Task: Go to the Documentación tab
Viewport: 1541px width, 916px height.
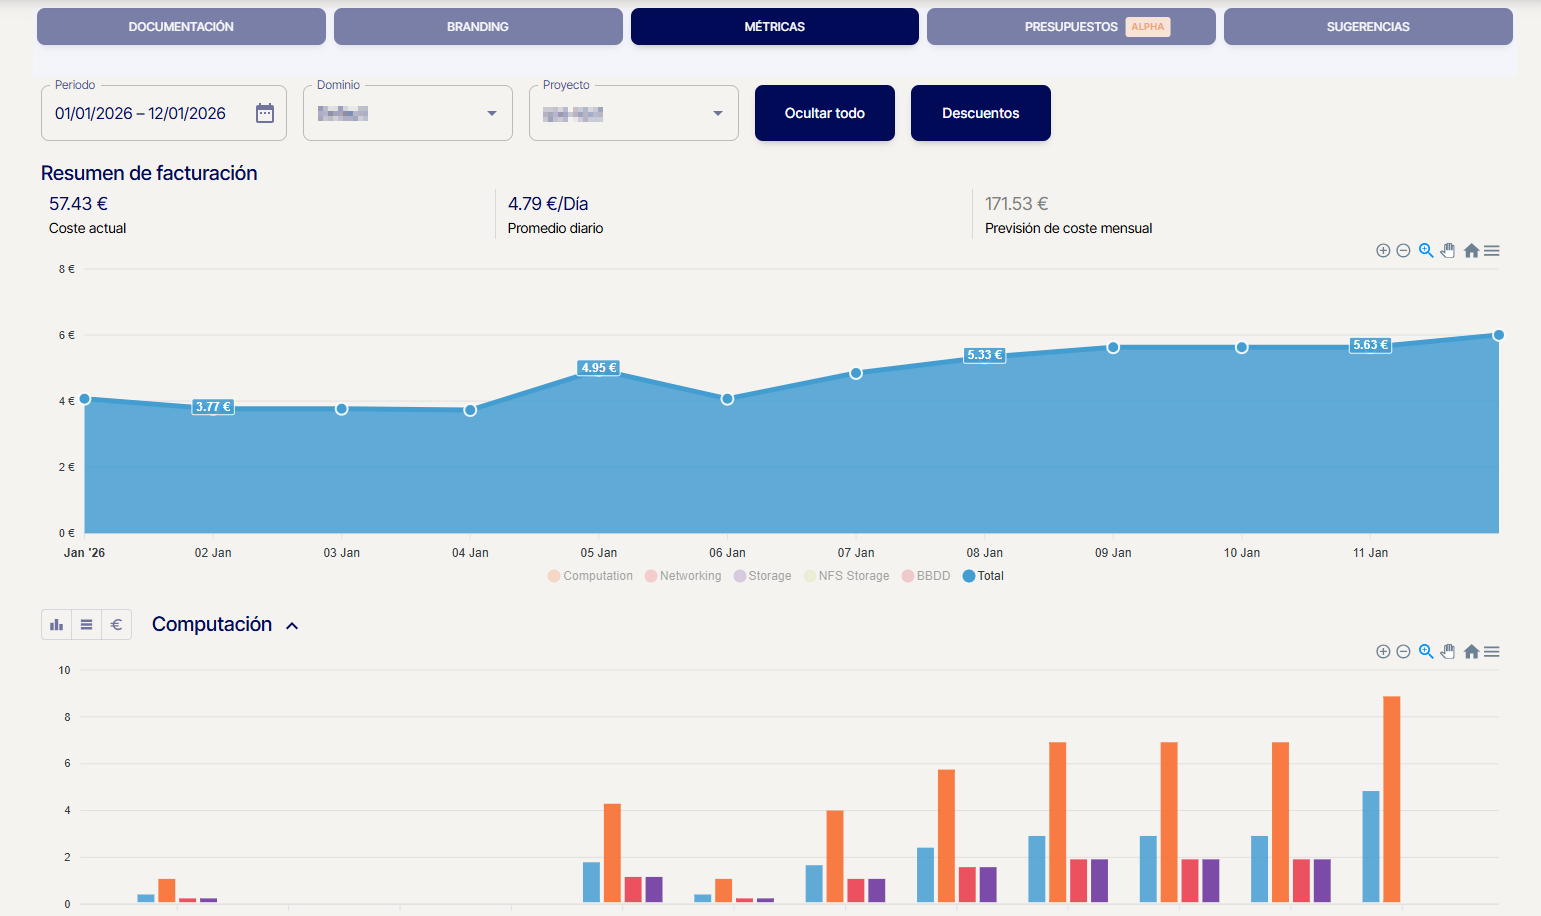Action: [181, 27]
